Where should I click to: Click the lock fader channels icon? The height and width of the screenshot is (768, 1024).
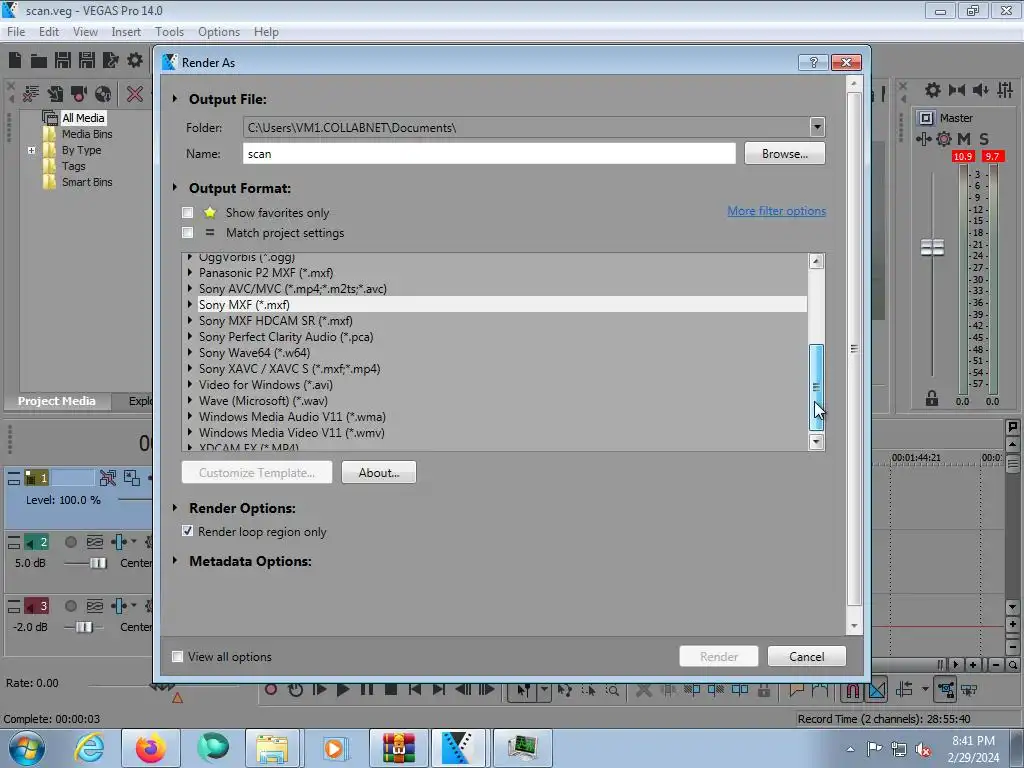point(932,398)
